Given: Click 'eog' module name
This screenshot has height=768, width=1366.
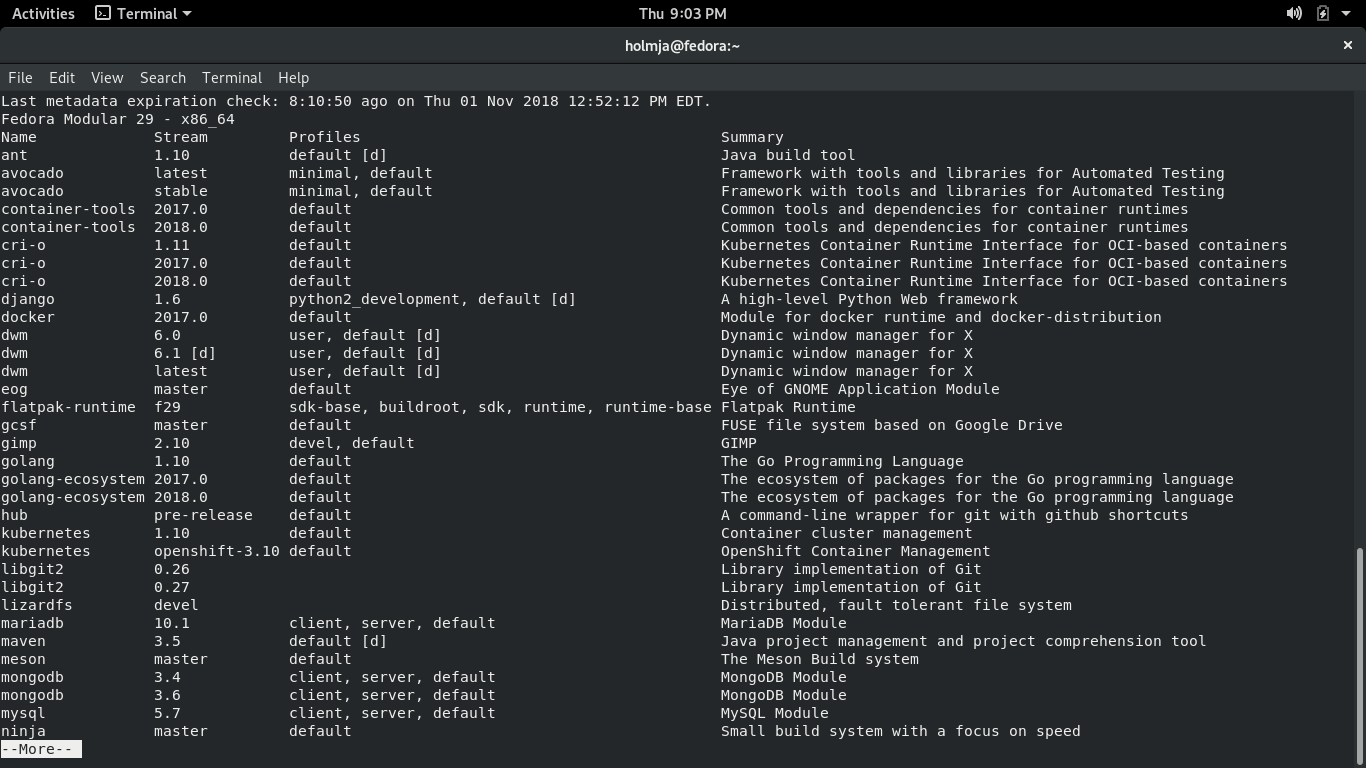Looking at the screenshot, I should pyautogui.click(x=14, y=389).
